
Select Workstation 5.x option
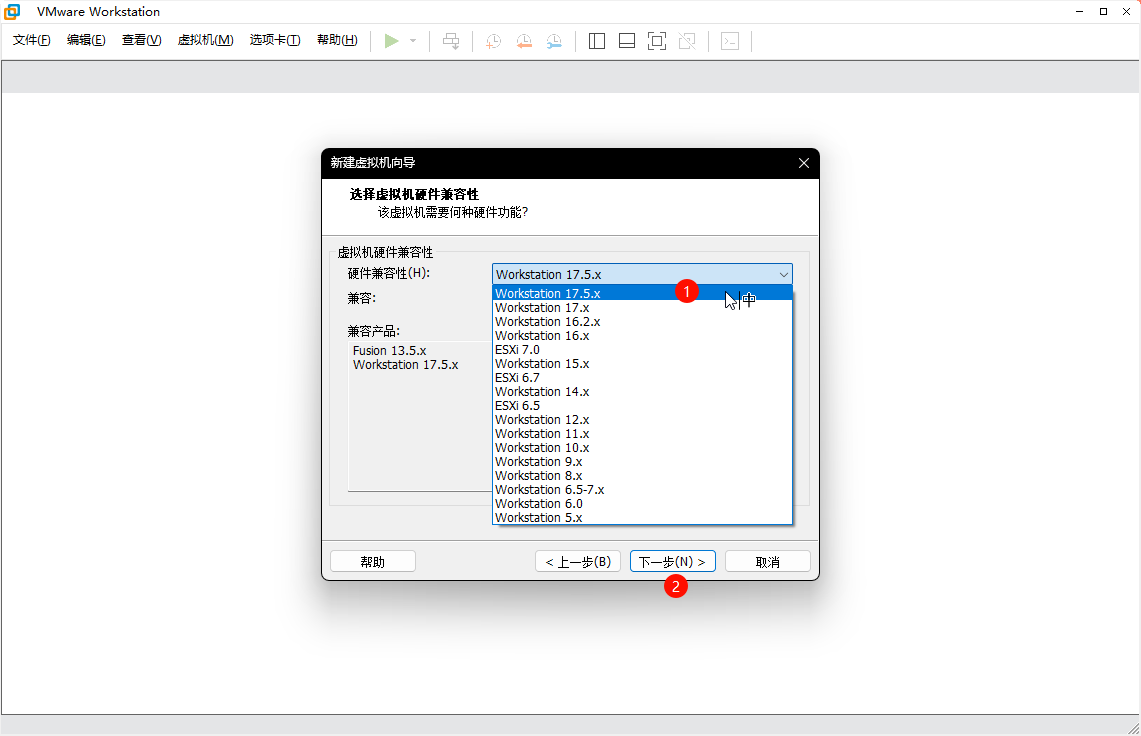coord(642,518)
